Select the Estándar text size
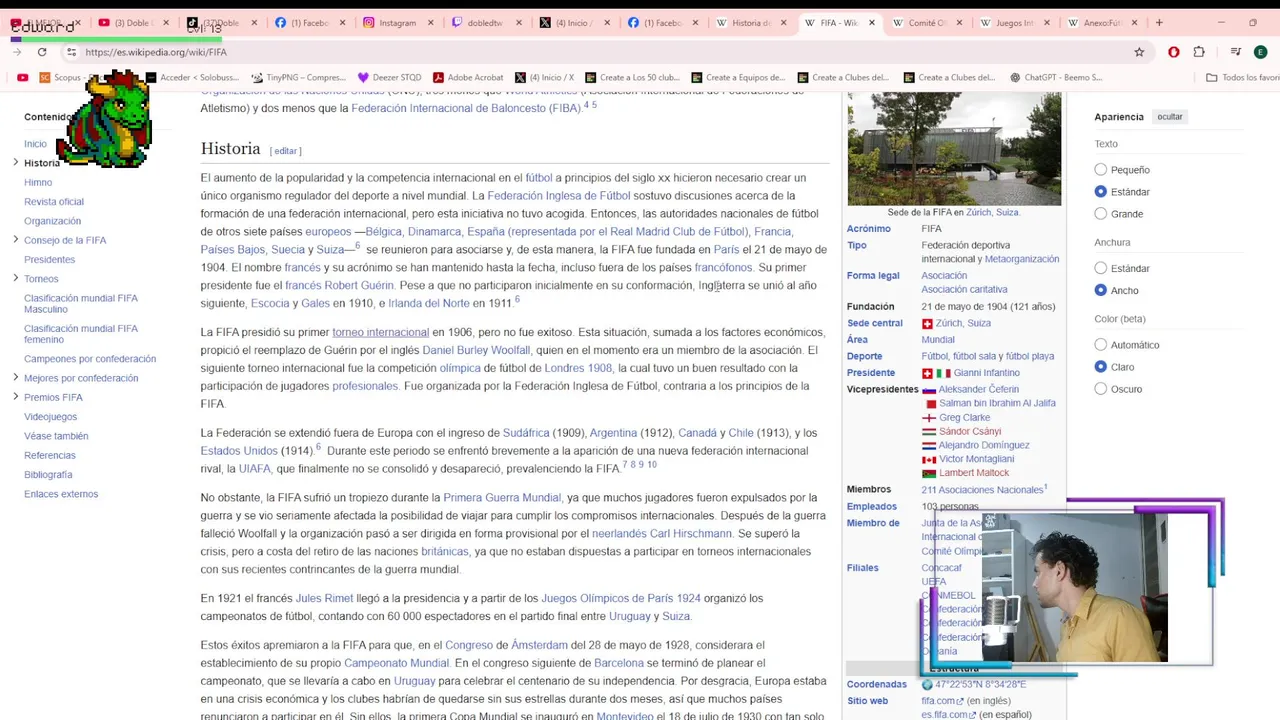Screen dimensions: 1280x720 [1101, 192]
